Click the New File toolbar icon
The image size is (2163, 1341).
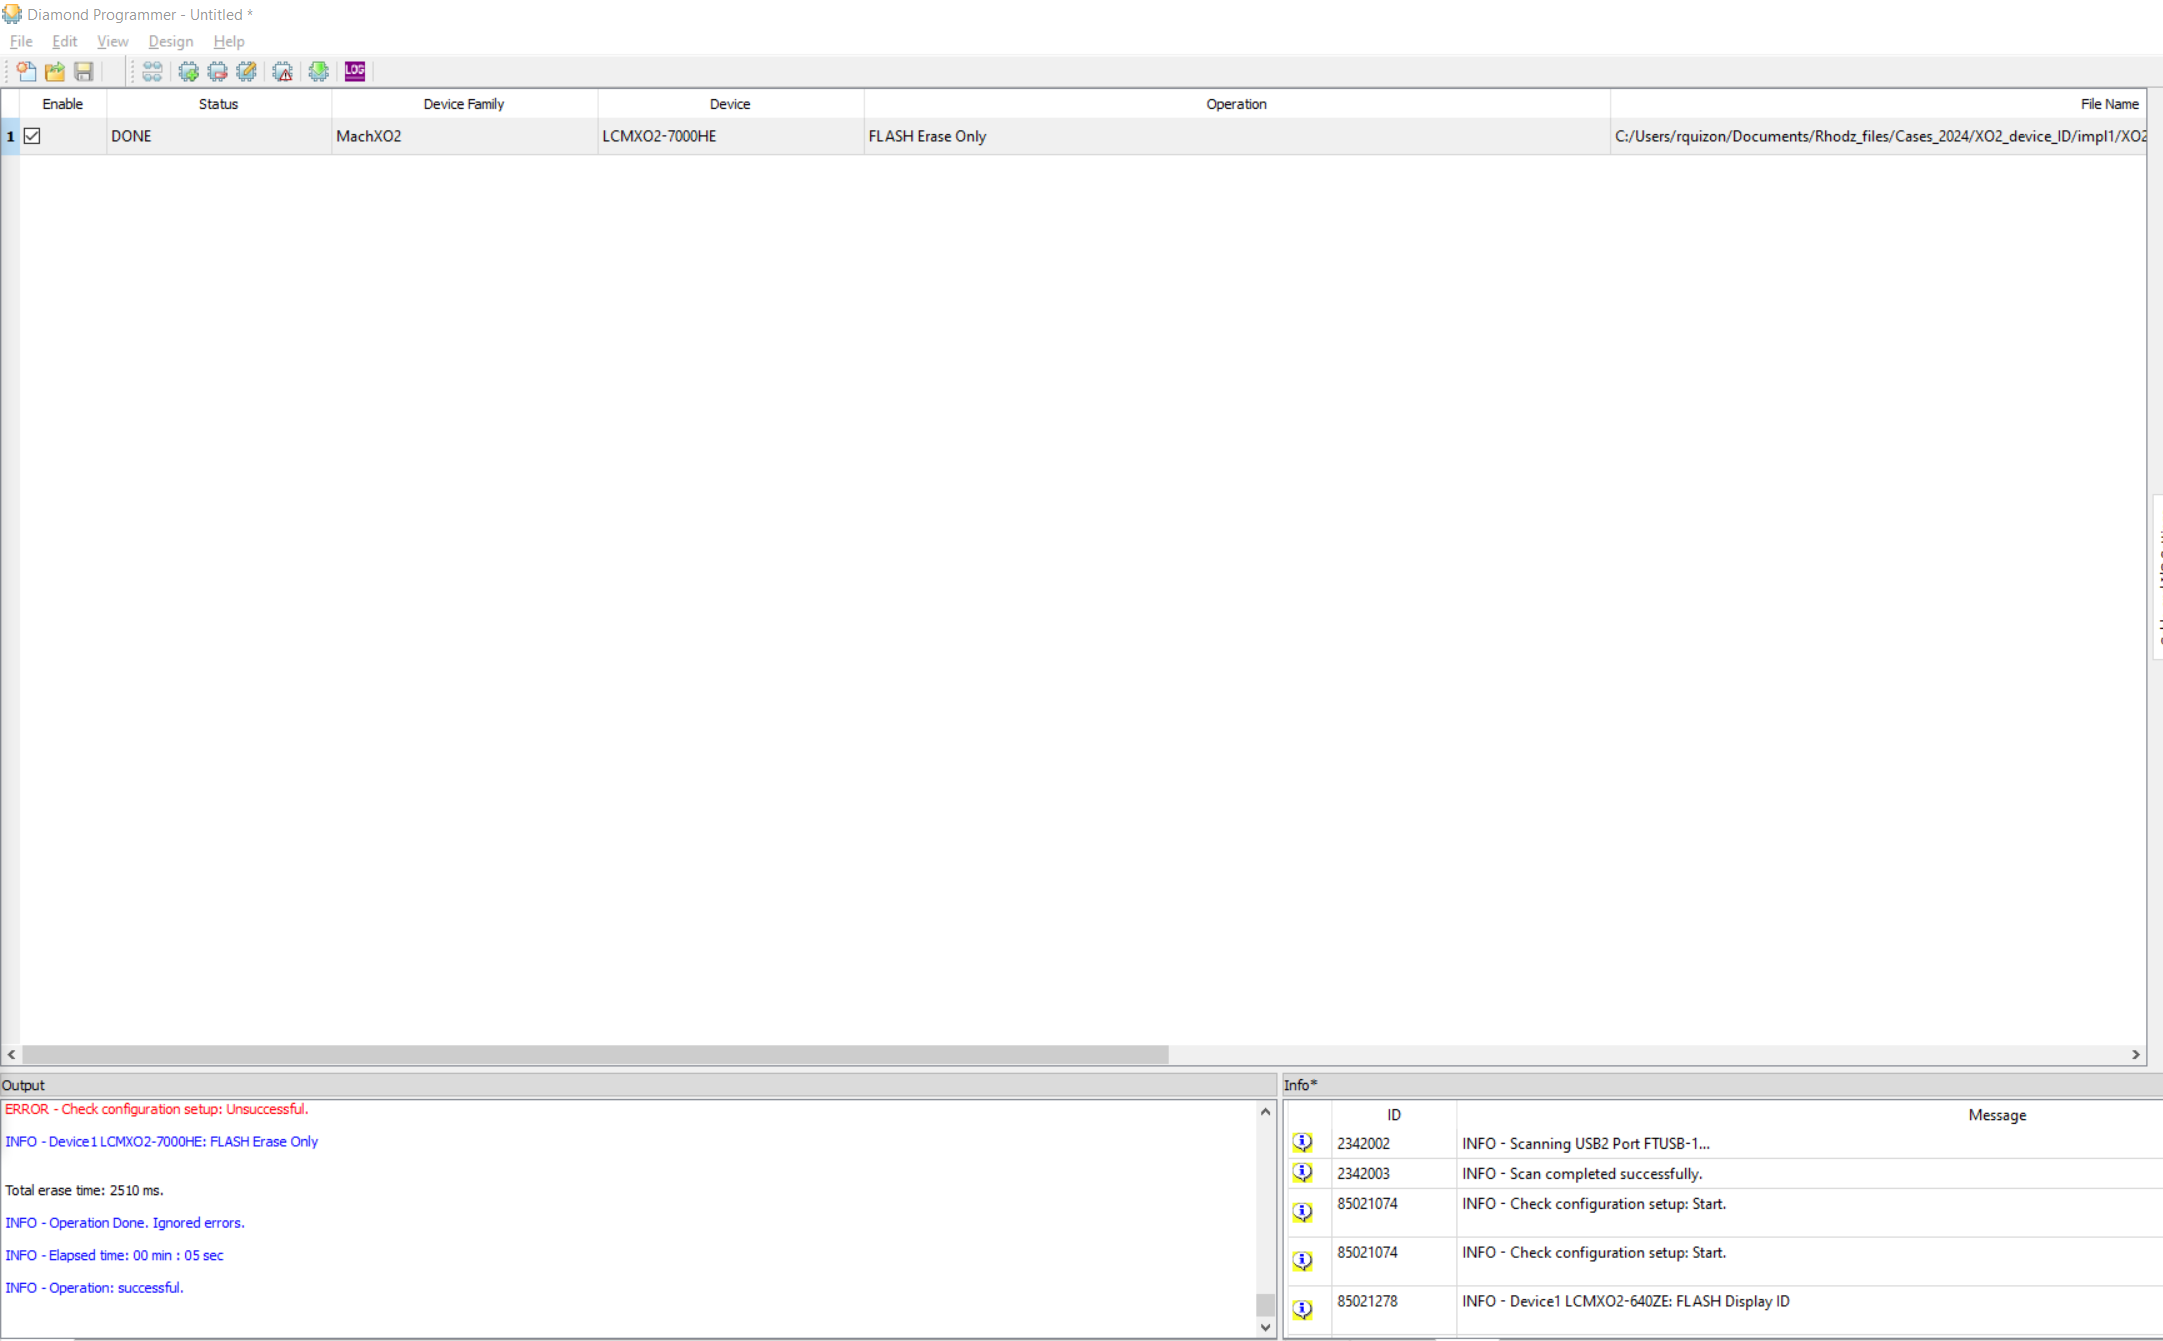(27, 71)
